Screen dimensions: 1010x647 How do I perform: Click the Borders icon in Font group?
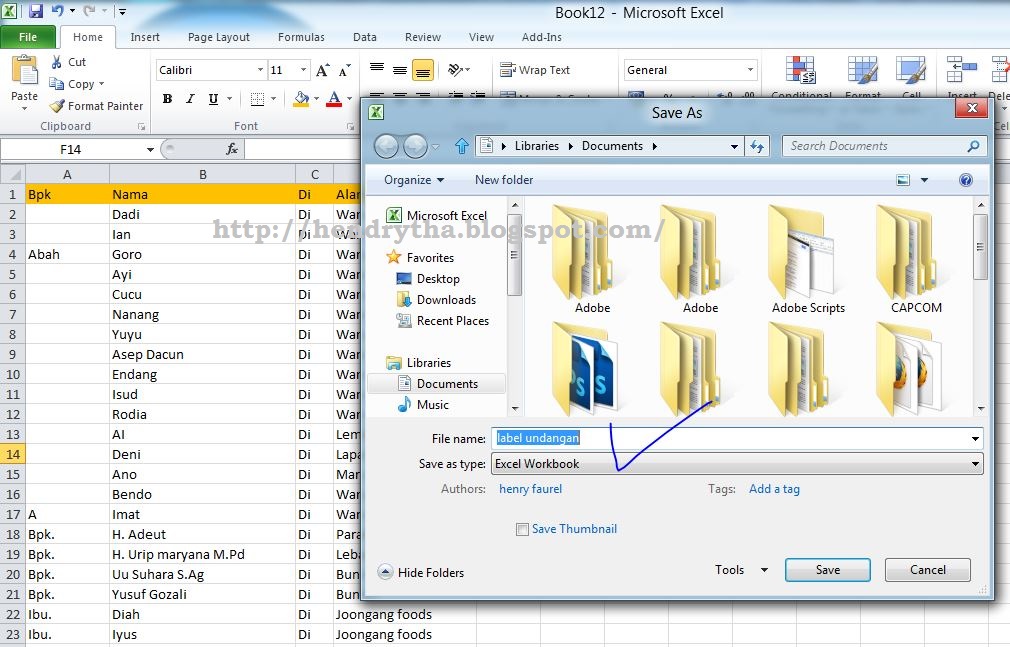(x=257, y=99)
